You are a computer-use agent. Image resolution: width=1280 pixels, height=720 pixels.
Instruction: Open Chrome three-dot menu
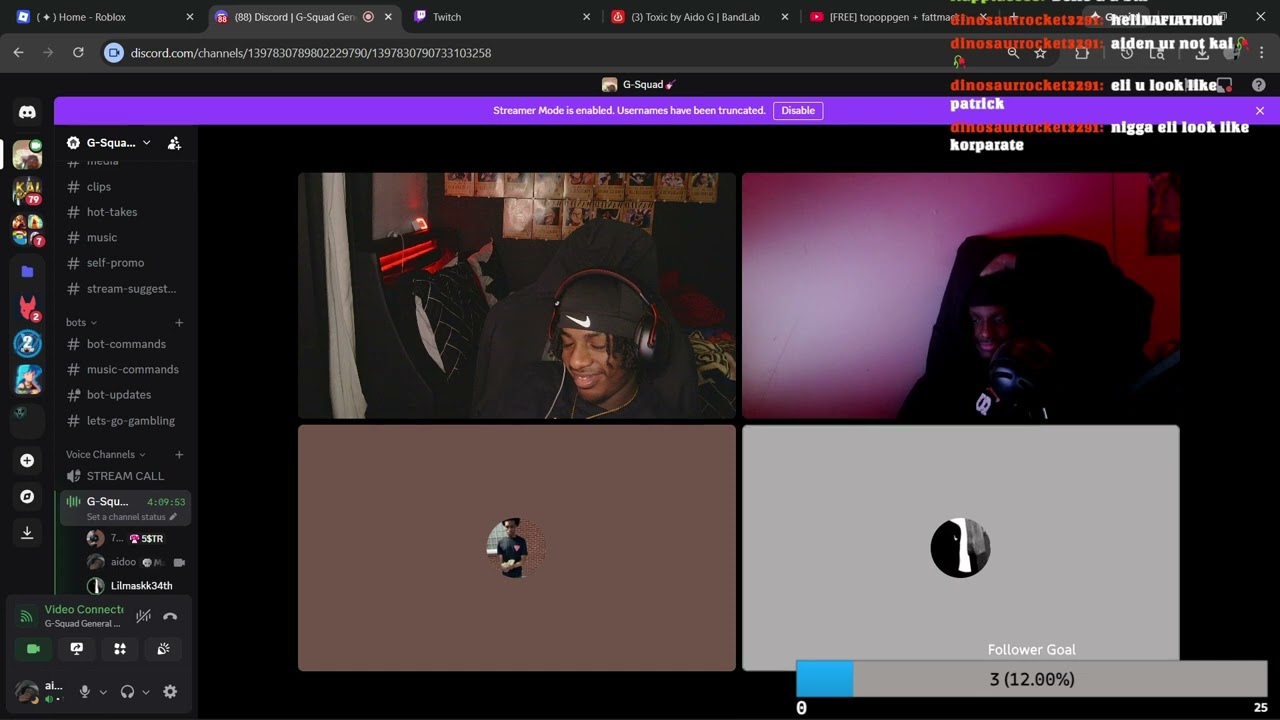pos(1261,53)
